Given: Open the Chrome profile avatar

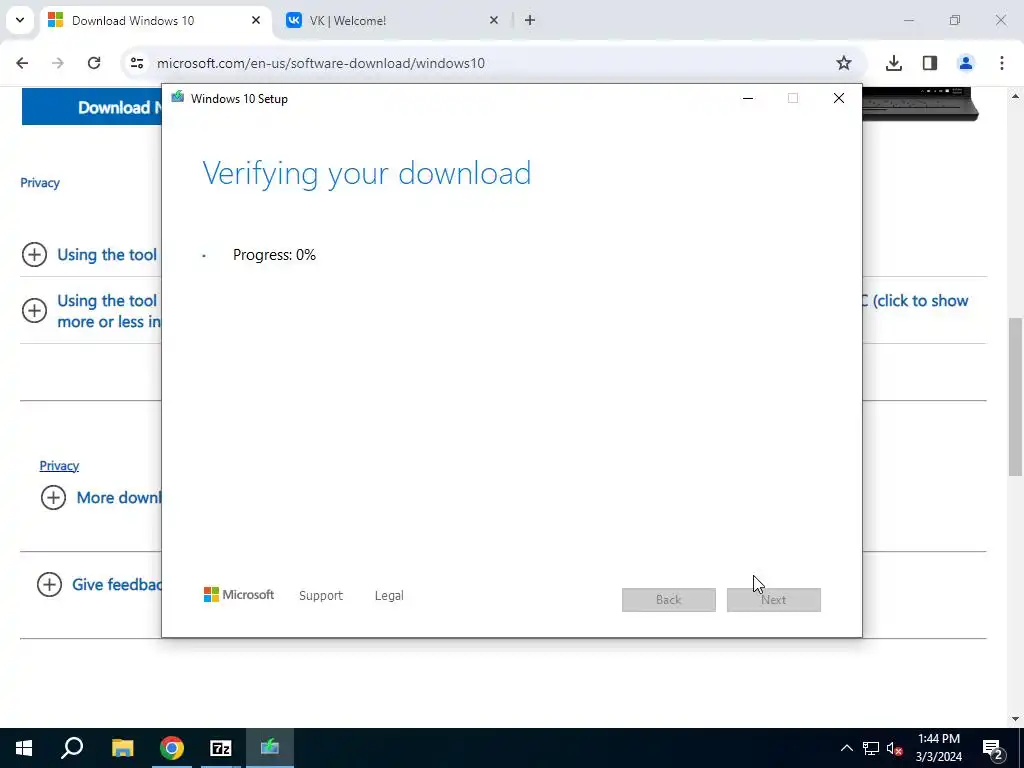Looking at the screenshot, I should [965, 63].
